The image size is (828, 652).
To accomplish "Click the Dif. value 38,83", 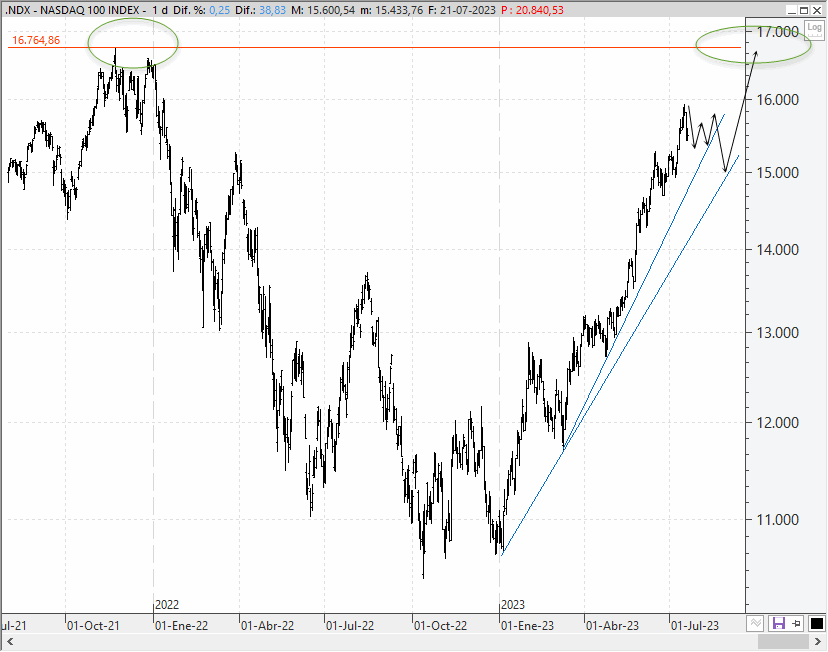I will [272, 10].
